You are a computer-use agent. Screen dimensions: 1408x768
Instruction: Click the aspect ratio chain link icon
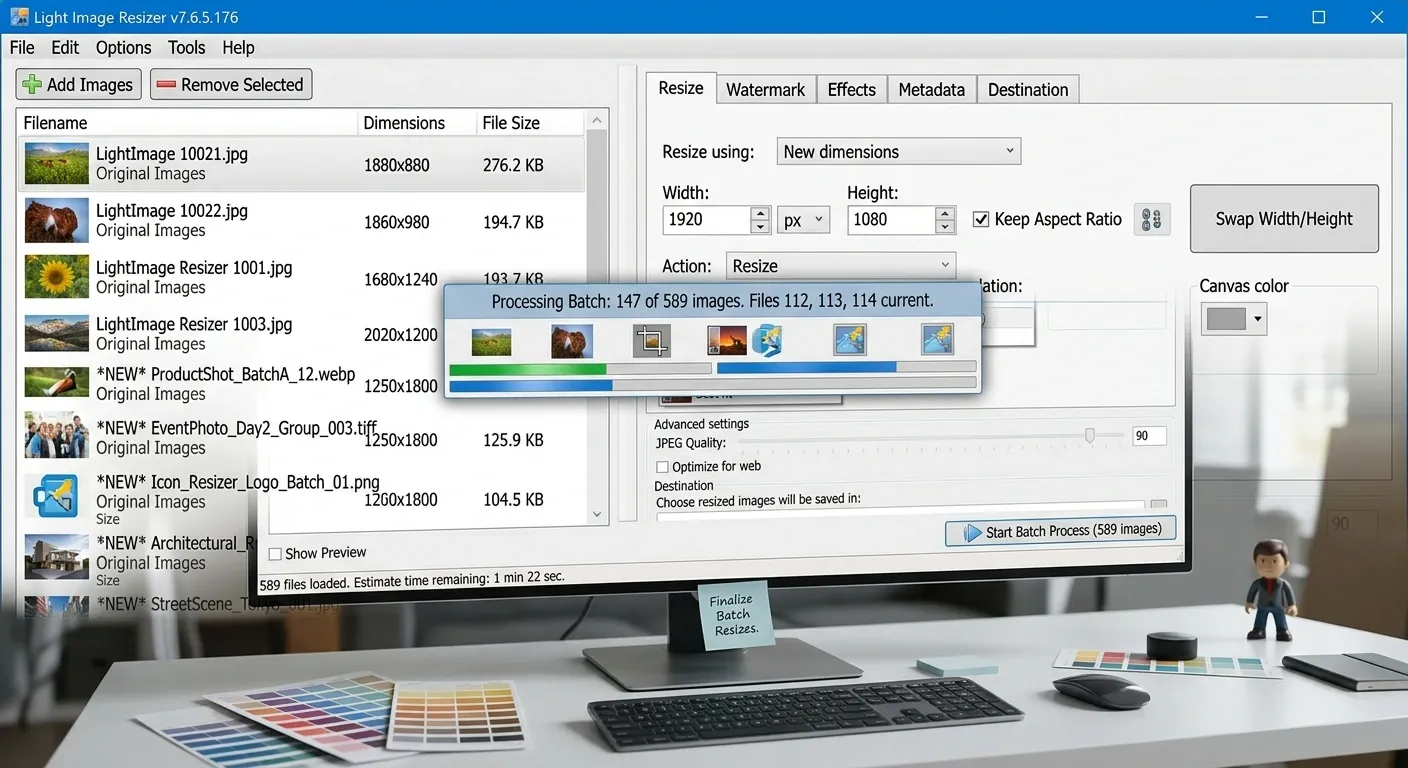(1152, 219)
